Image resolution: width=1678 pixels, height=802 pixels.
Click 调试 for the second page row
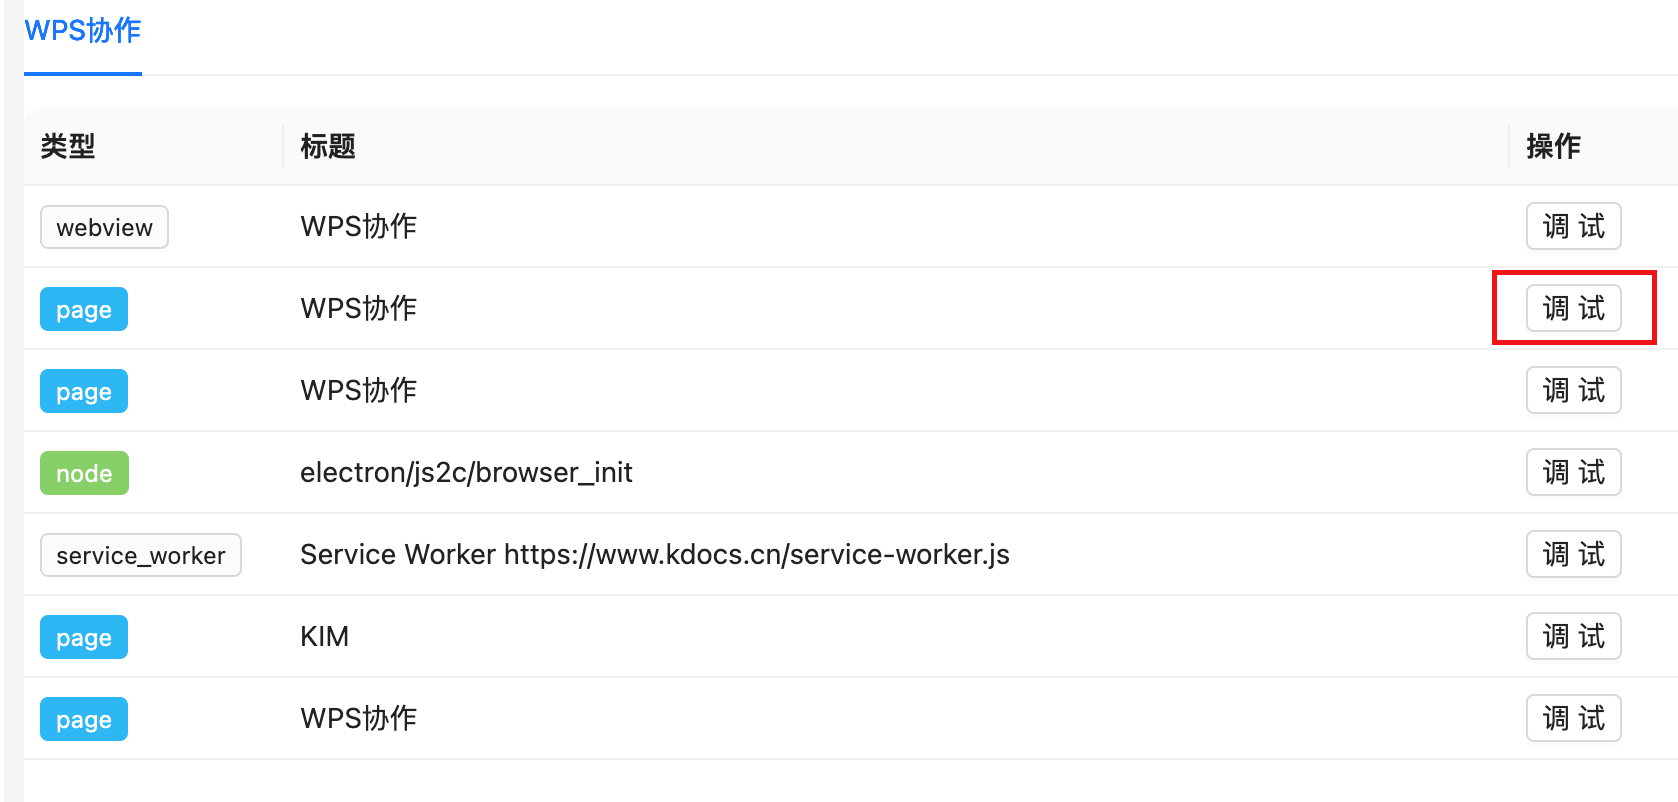click(x=1573, y=390)
